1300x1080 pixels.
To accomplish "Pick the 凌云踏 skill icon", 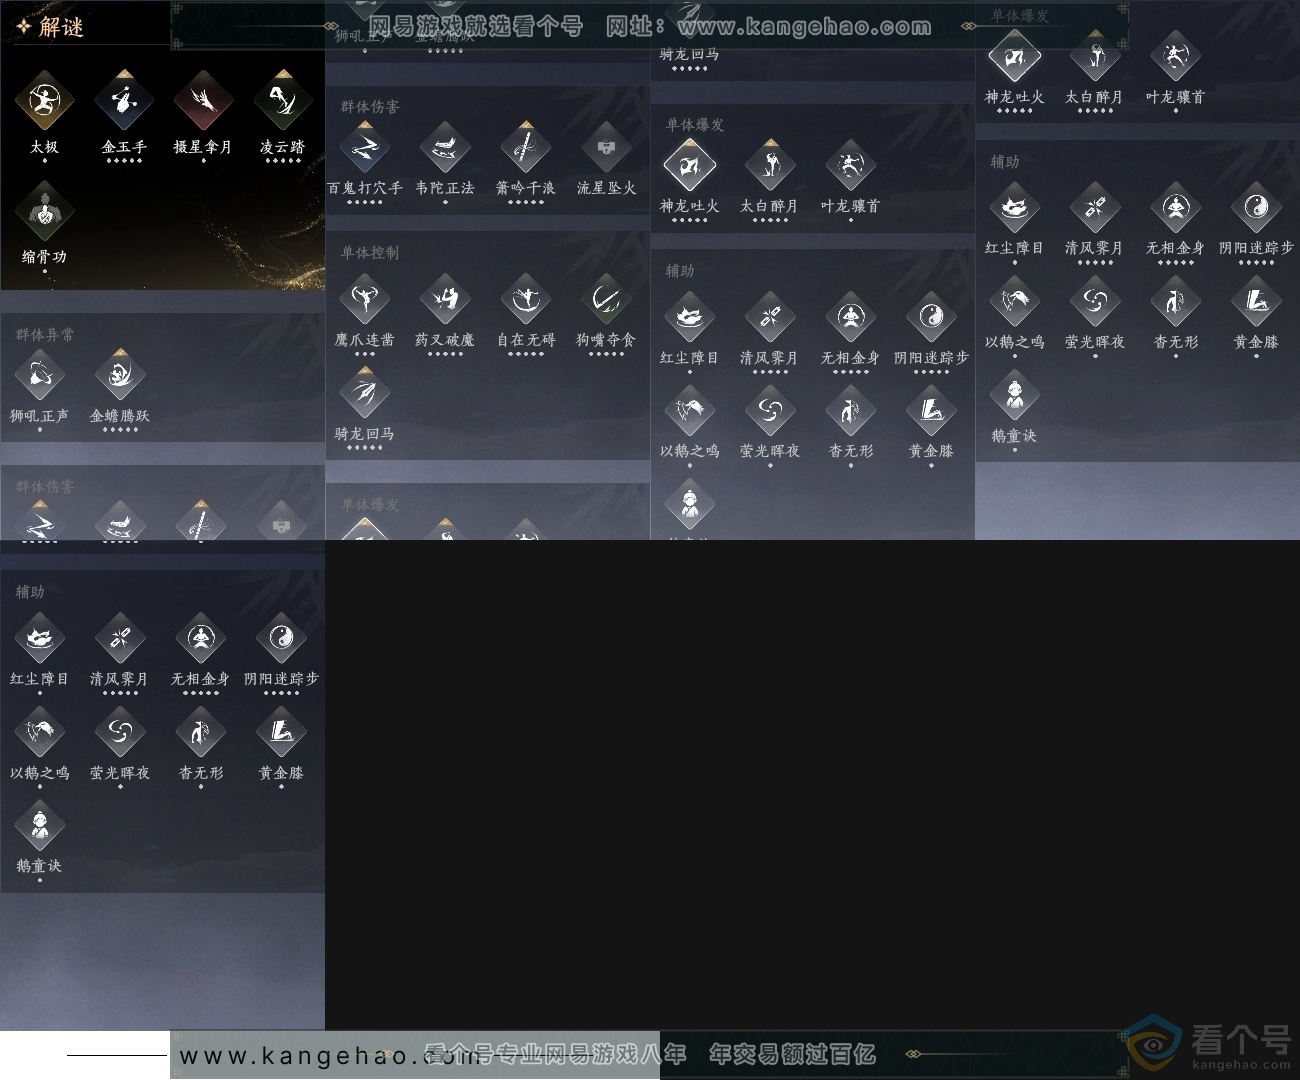I will tap(282, 100).
